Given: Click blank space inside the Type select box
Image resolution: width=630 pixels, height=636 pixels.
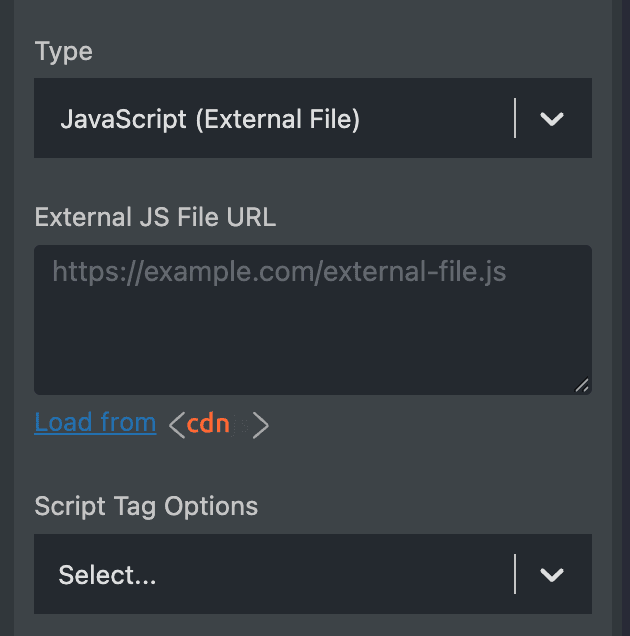Looking at the screenshot, I should pos(436,118).
